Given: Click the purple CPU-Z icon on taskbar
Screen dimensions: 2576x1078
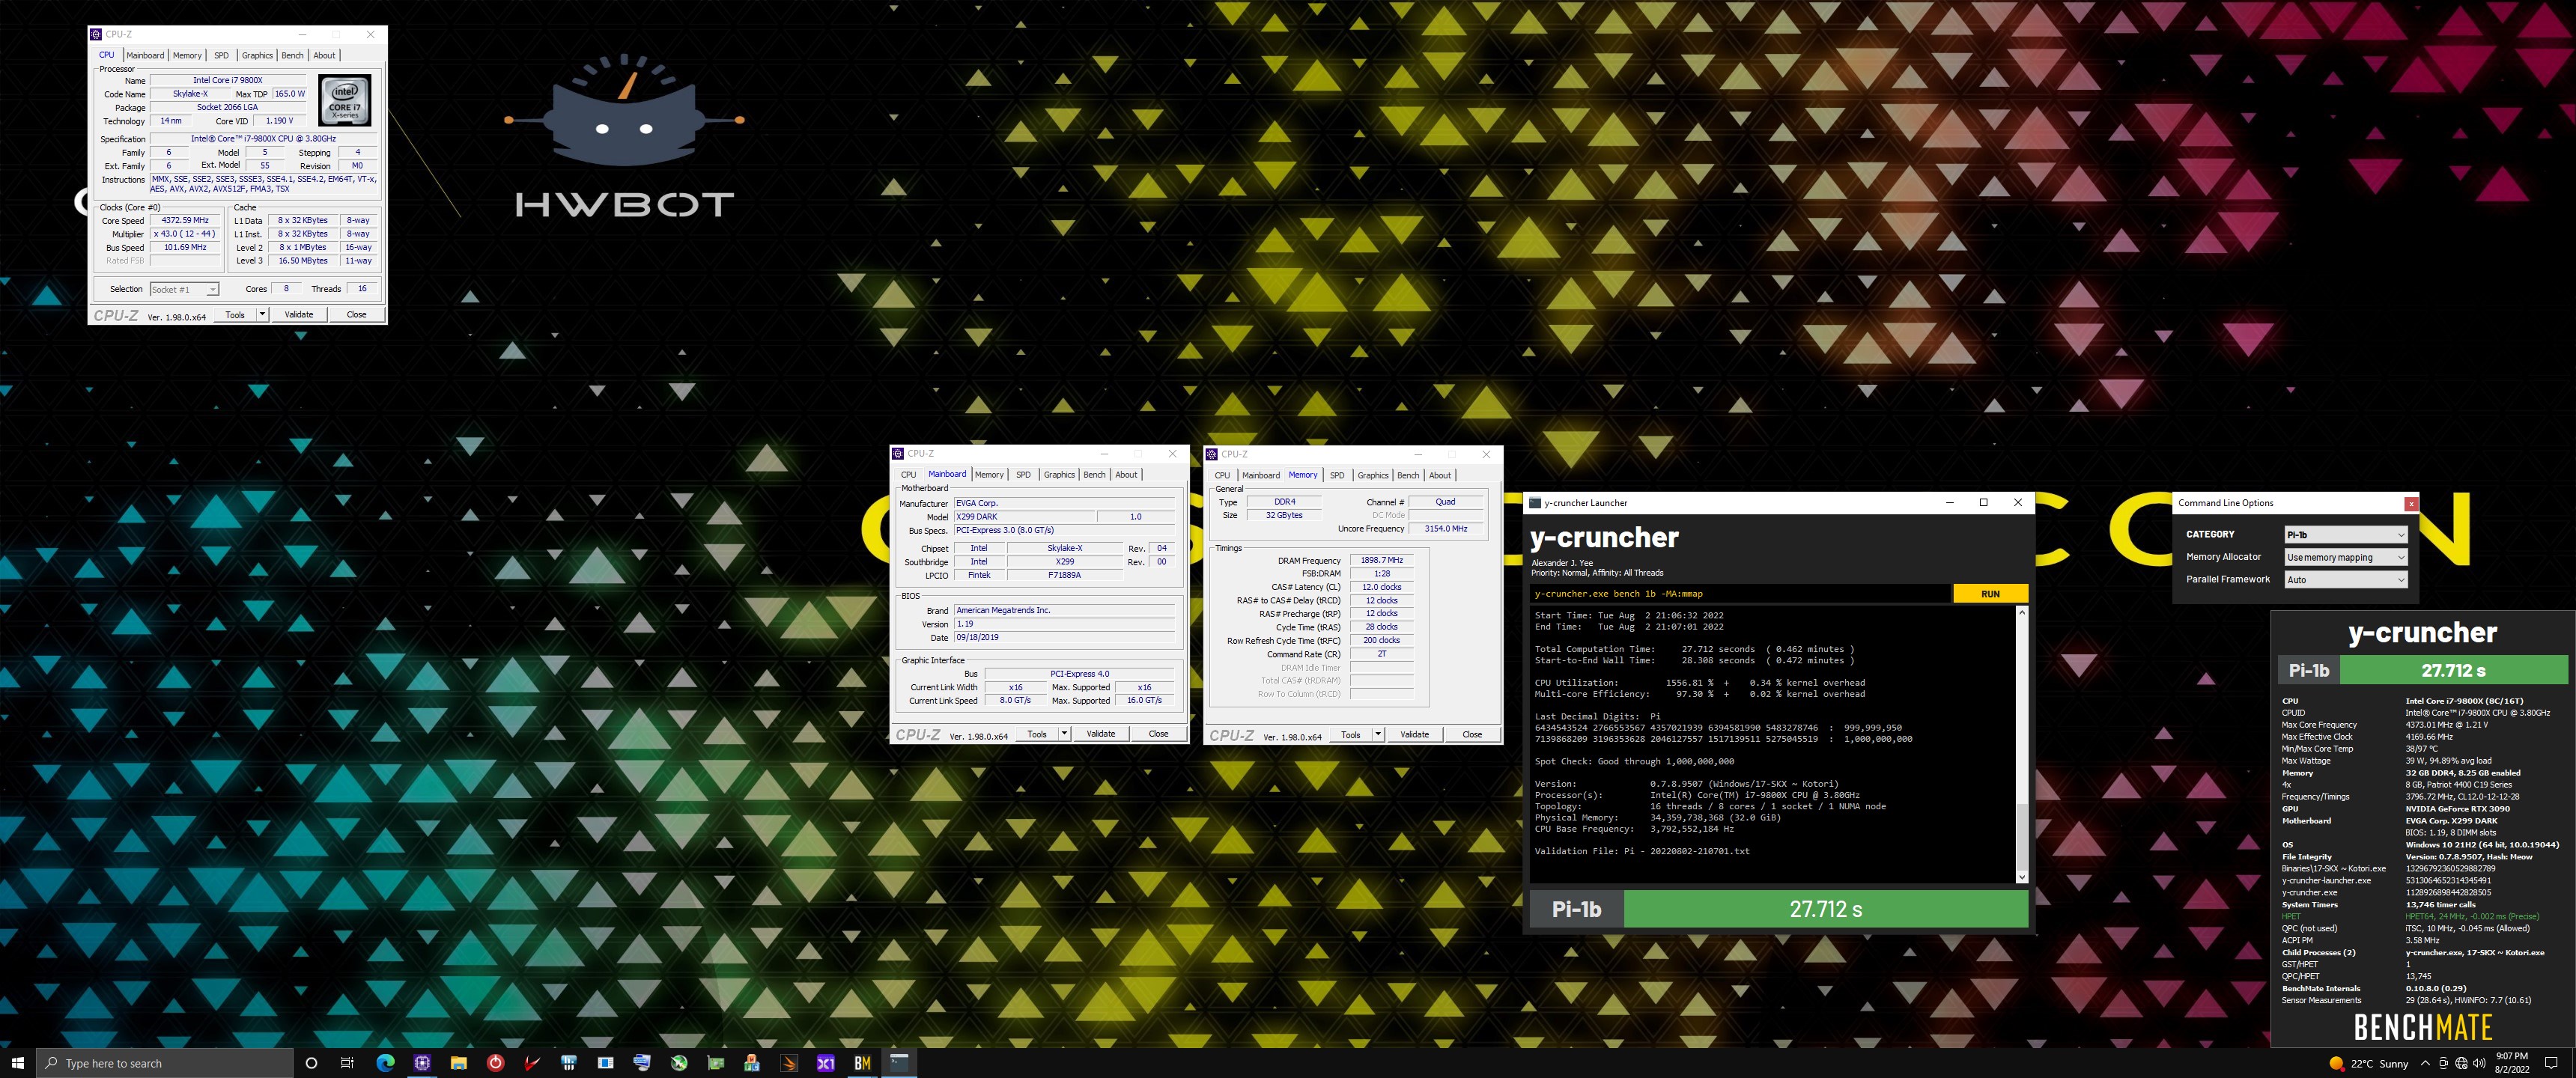Looking at the screenshot, I should (422, 1062).
